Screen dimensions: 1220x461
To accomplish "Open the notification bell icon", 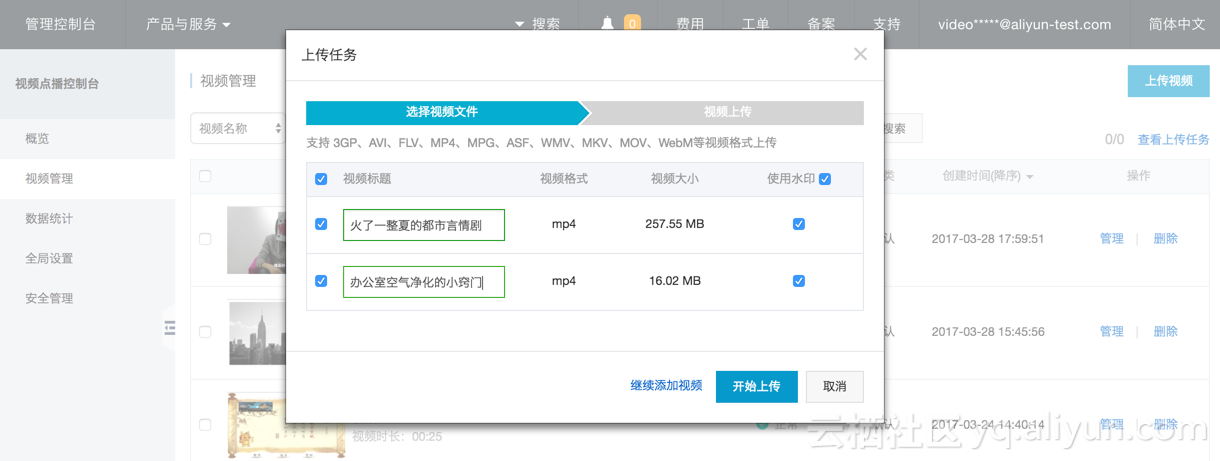I will (607, 24).
